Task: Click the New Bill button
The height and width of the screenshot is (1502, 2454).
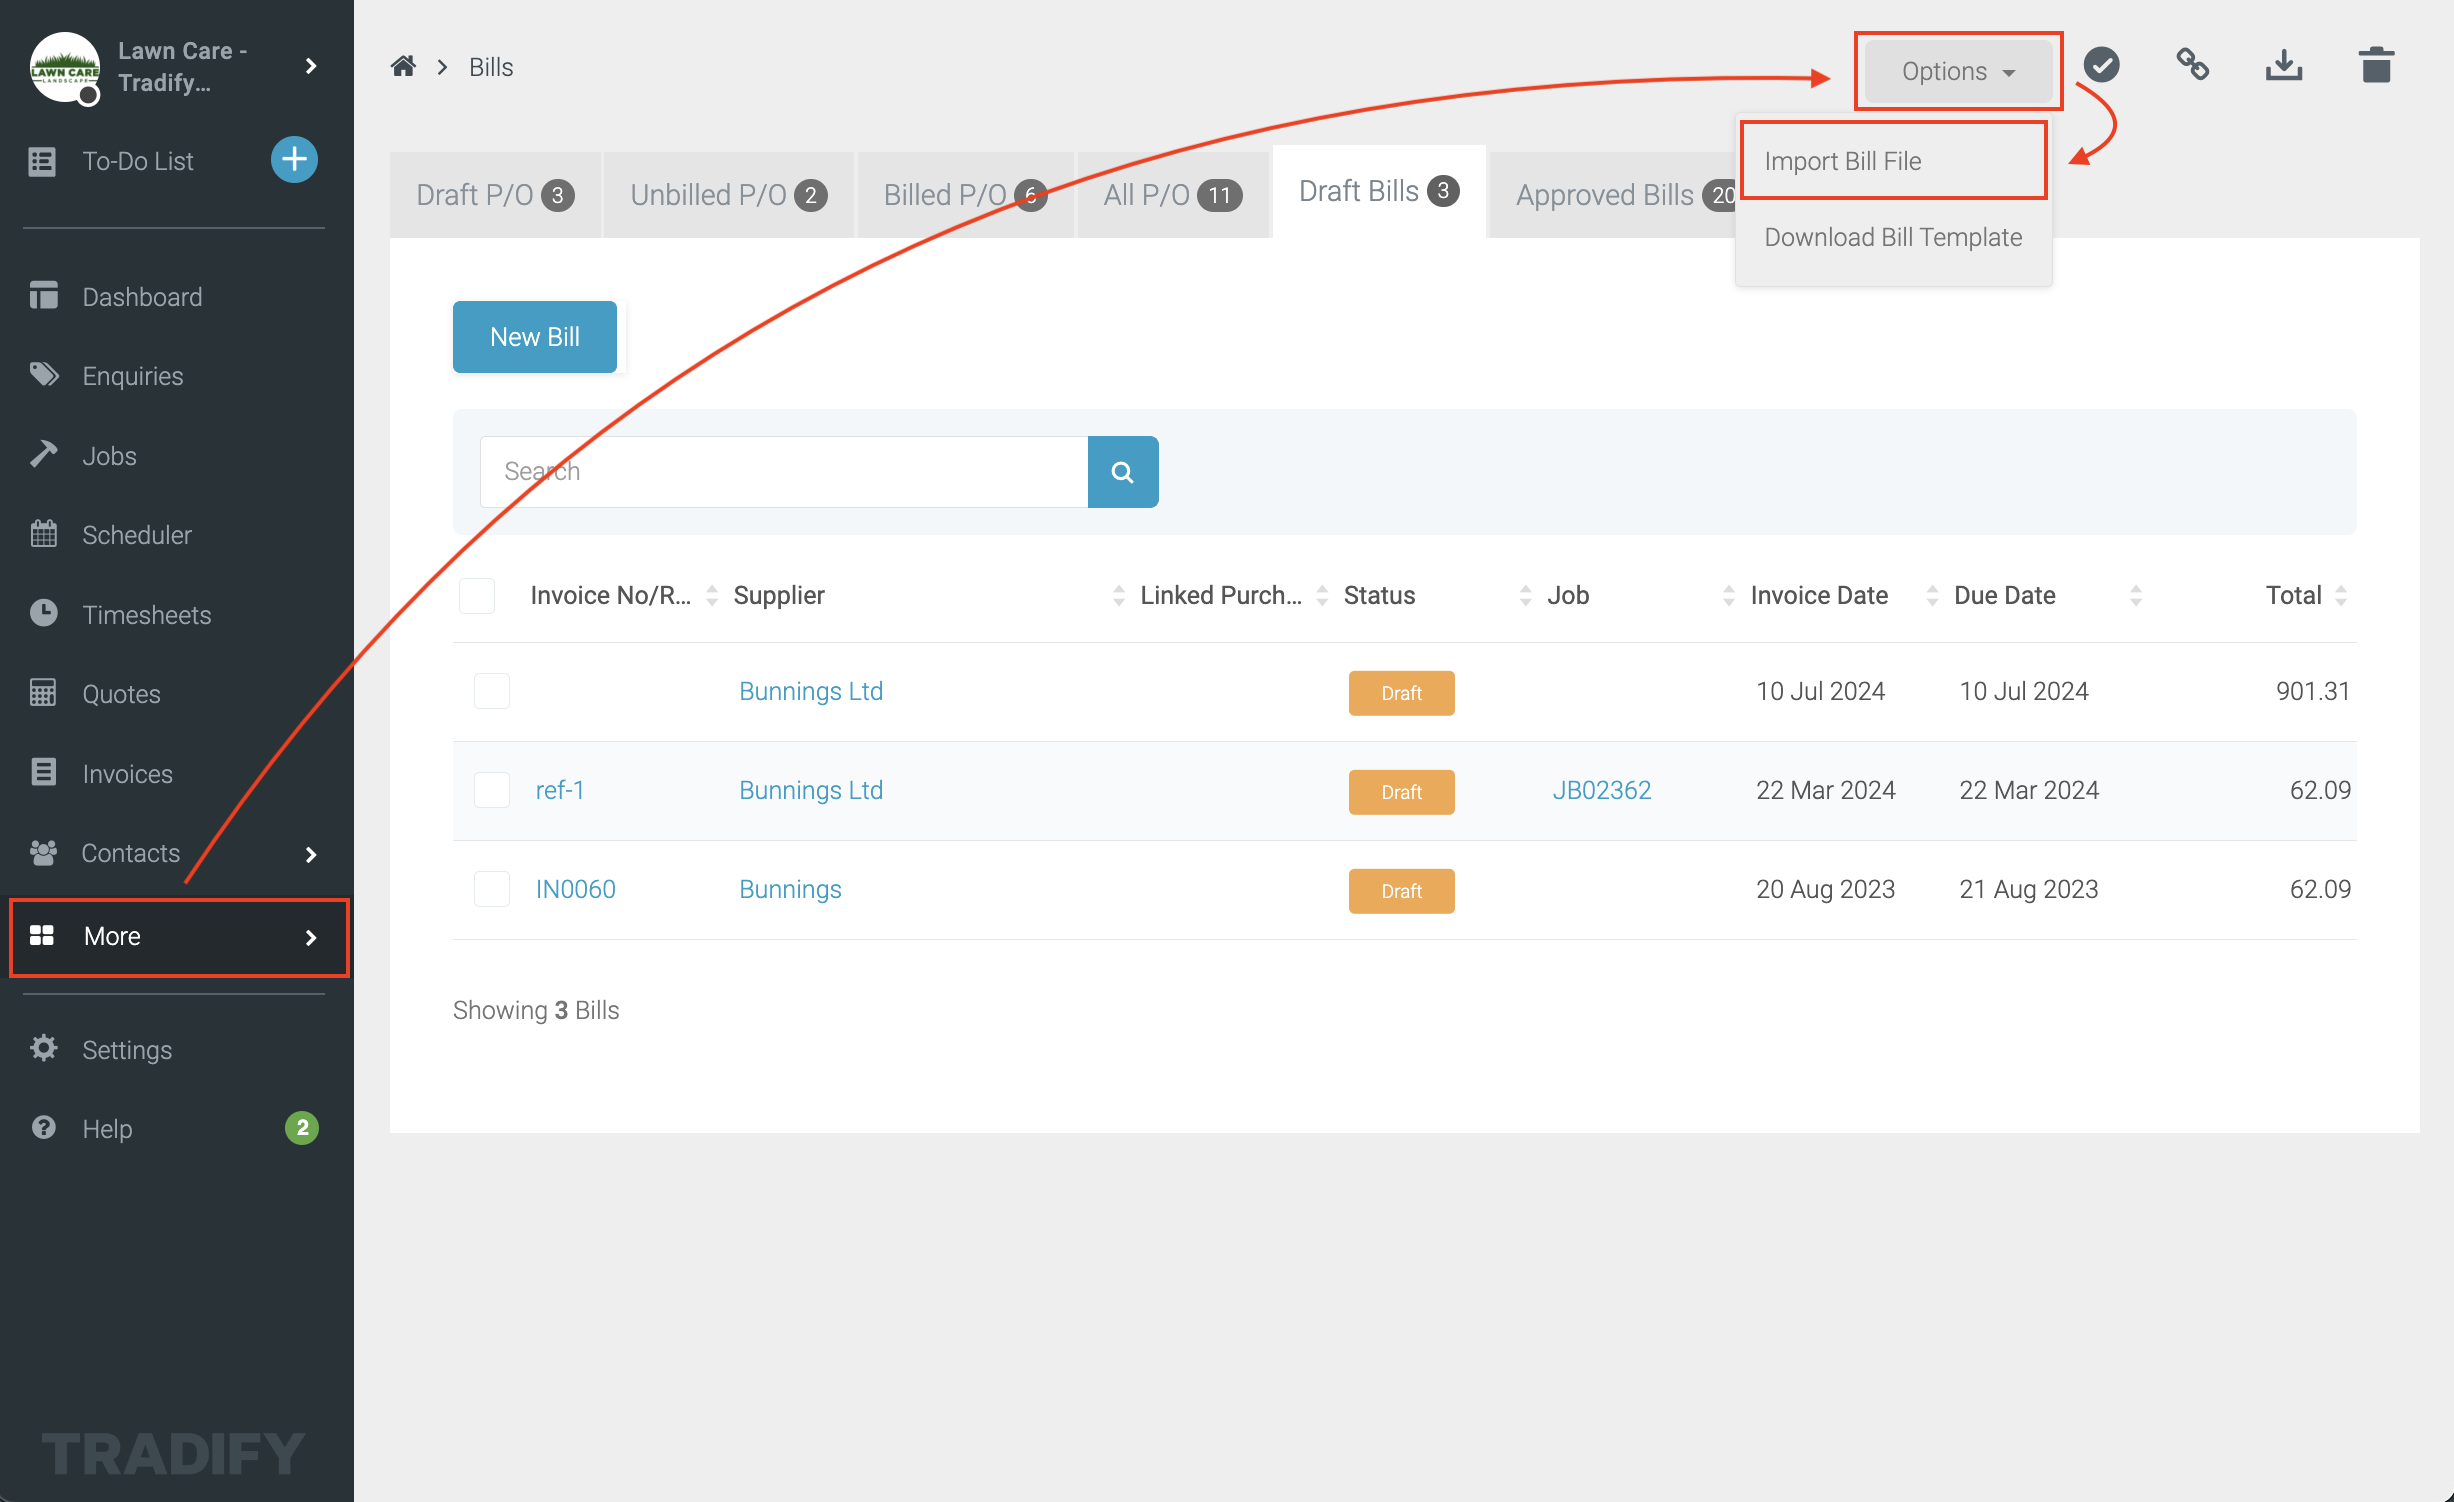Action: pos(534,336)
